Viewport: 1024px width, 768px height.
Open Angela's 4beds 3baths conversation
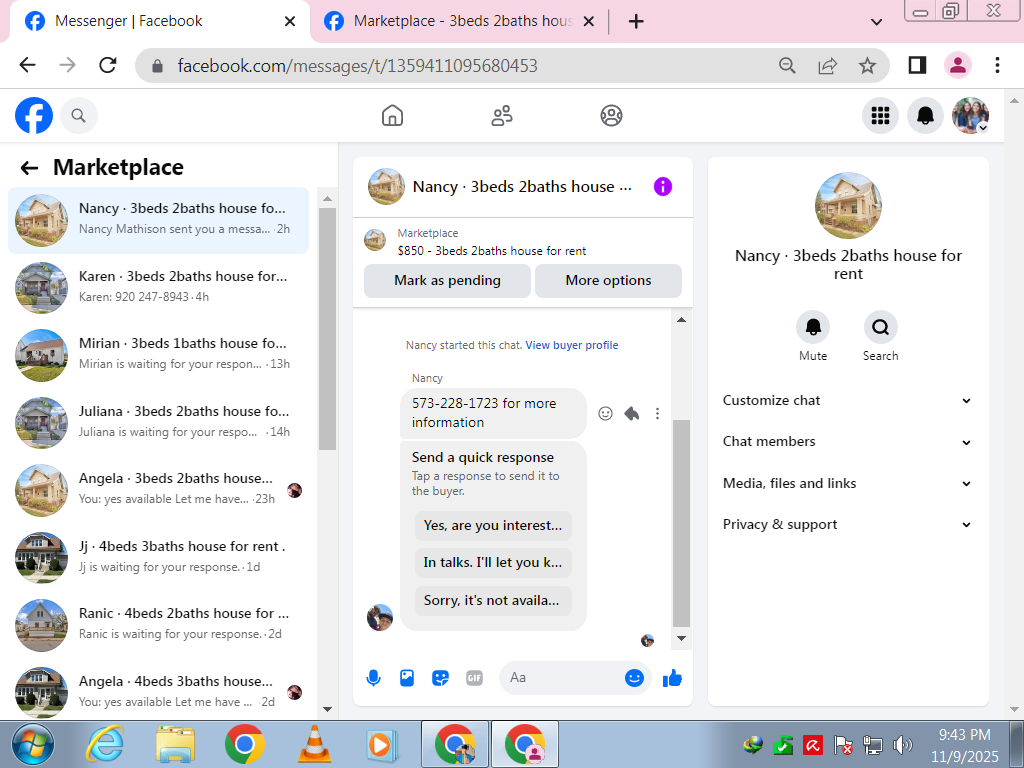[x=159, y=692]
